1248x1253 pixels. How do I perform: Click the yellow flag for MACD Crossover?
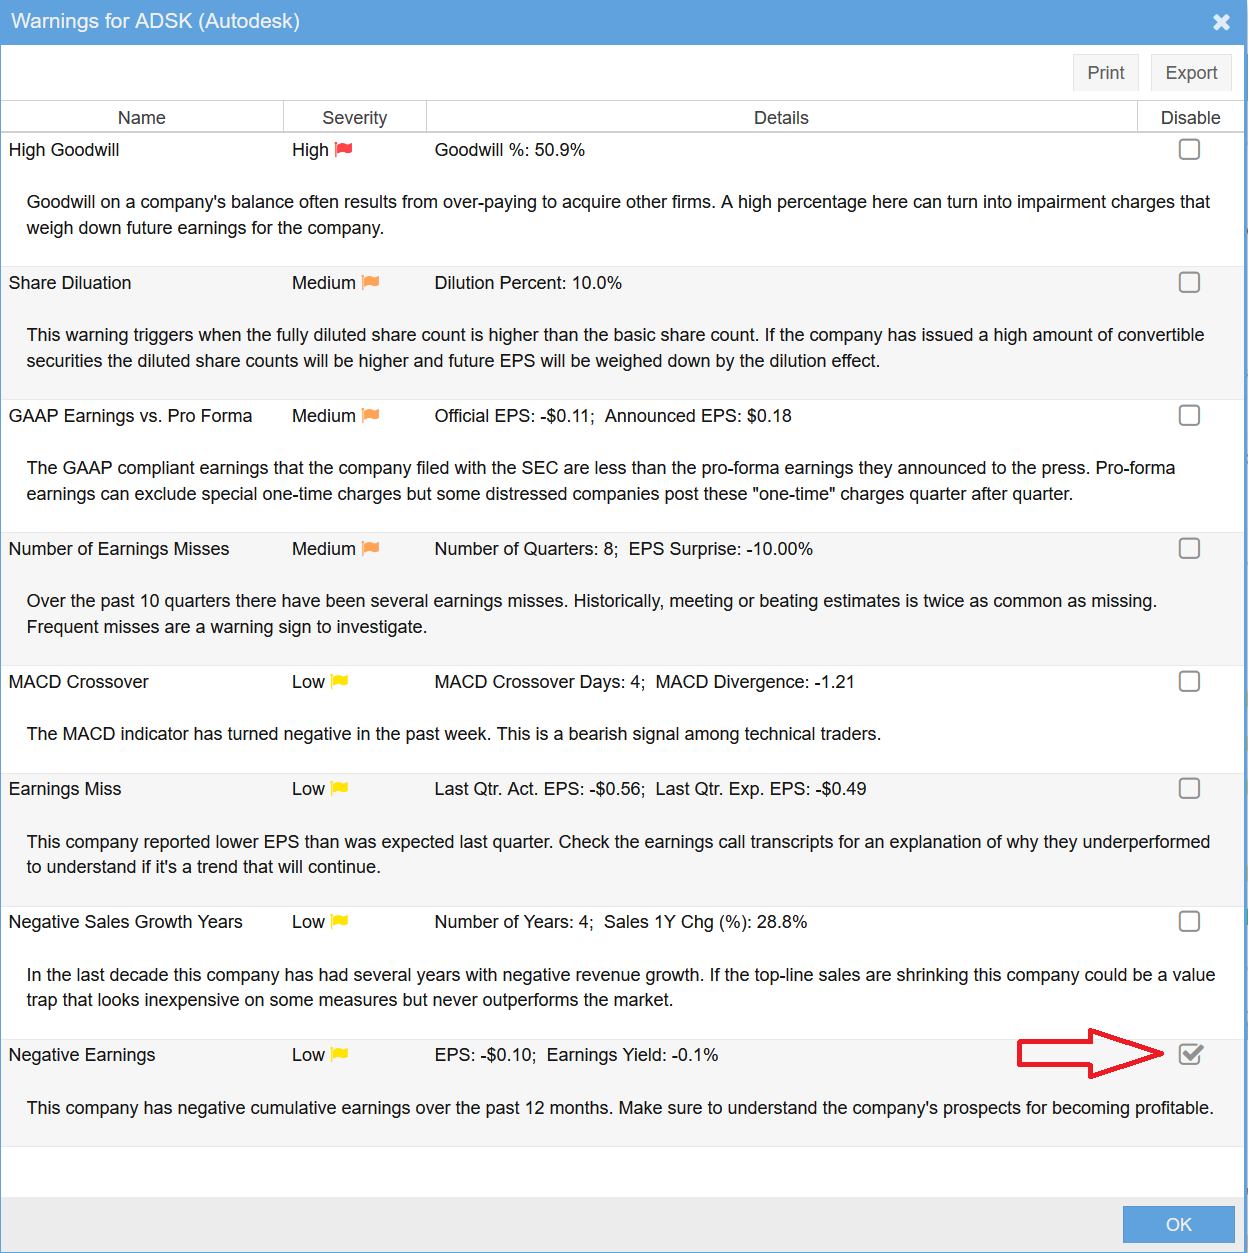coord(340,681)
